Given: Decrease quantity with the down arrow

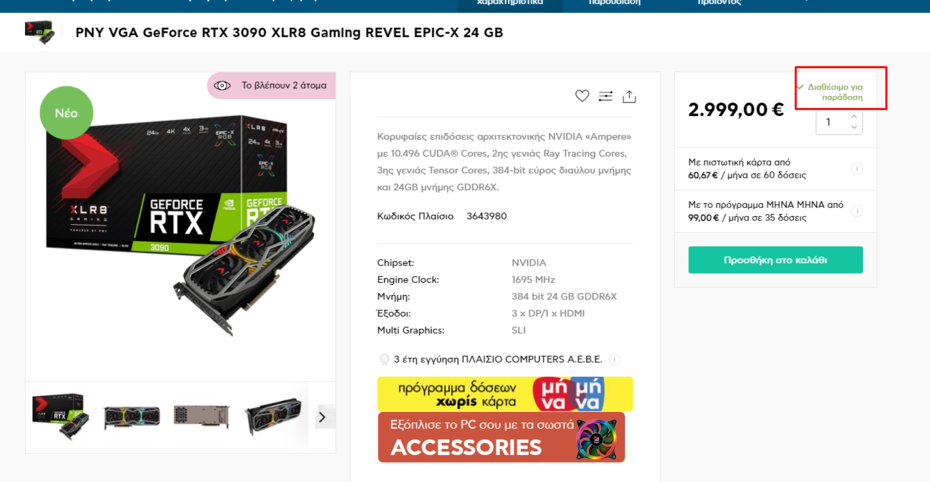Looking at the screenshot, I should (x=854, y=128).
